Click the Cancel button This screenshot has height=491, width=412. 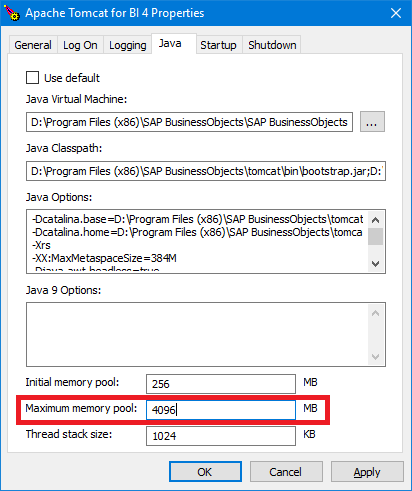[286, 472]
